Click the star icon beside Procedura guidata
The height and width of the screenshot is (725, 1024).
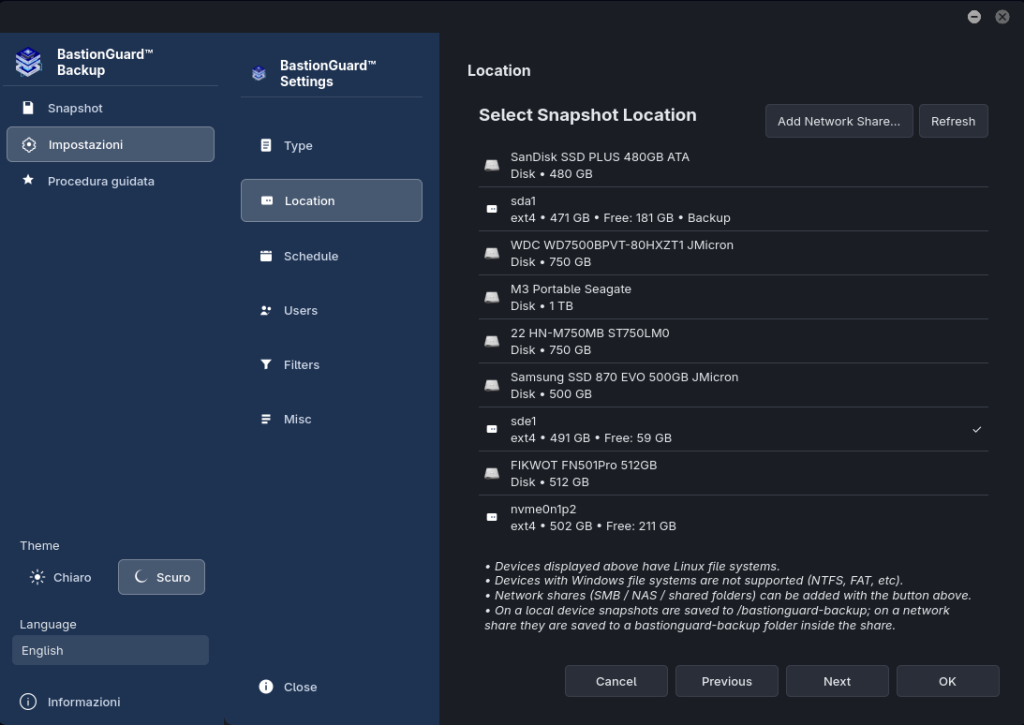pos(28,180)
